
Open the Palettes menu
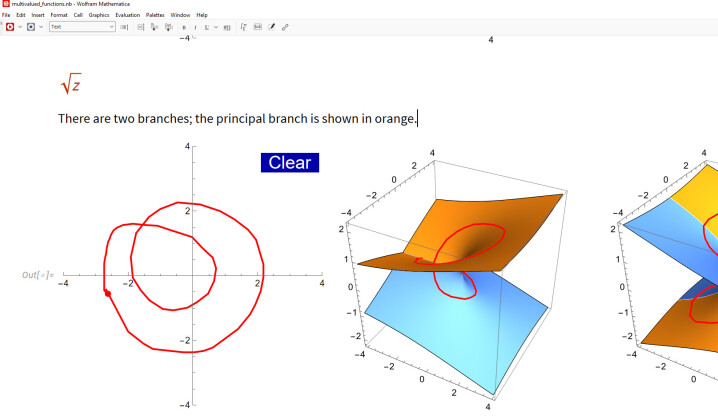click(155, 15)
